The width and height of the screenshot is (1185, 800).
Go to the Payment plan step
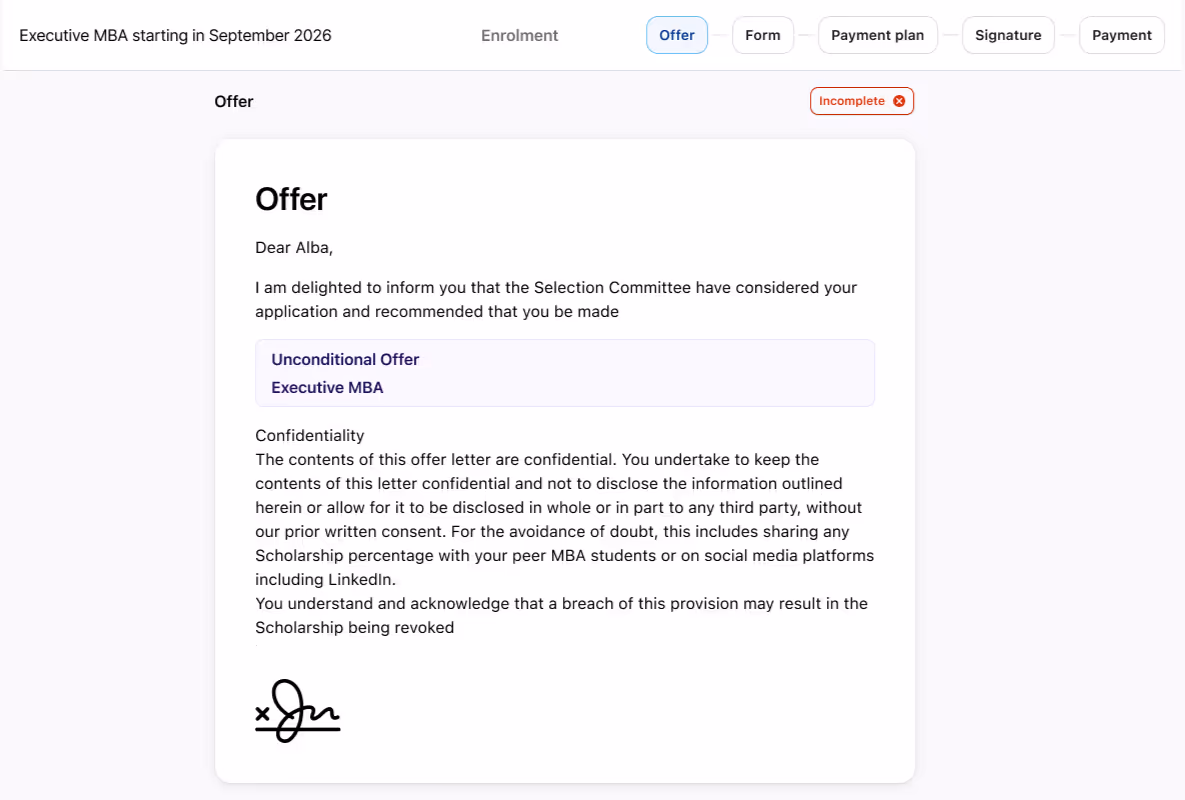click(x=878, y=34)
